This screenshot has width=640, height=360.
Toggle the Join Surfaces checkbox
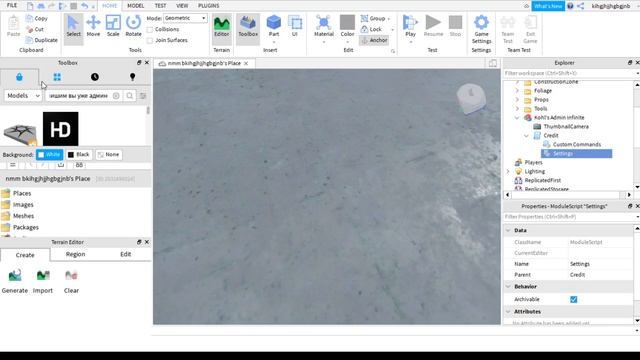[x=150, y=40]
